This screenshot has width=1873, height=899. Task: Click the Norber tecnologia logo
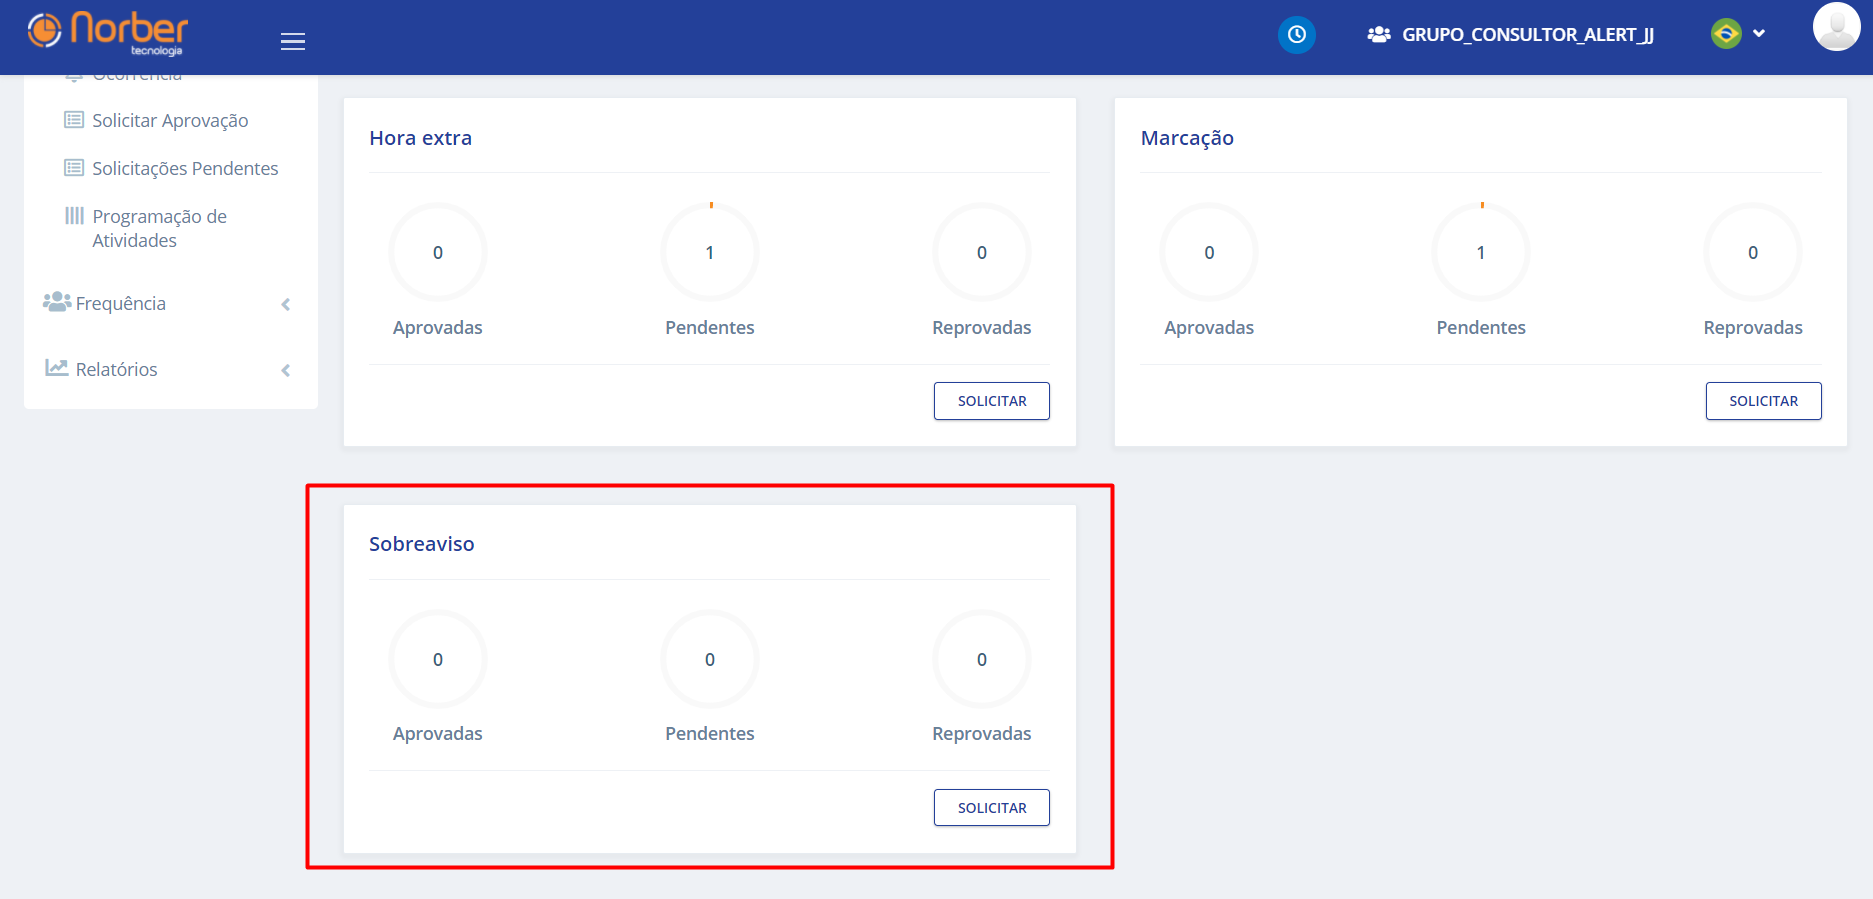click(x=107, y=33)
